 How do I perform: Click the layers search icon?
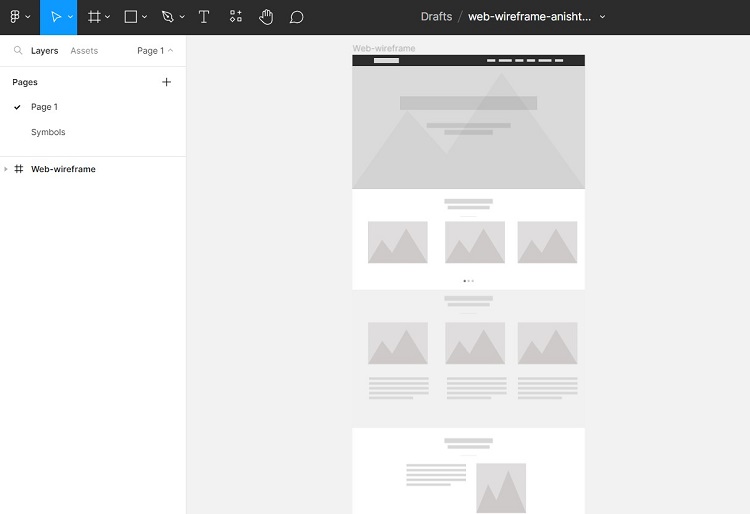point(18,50)
